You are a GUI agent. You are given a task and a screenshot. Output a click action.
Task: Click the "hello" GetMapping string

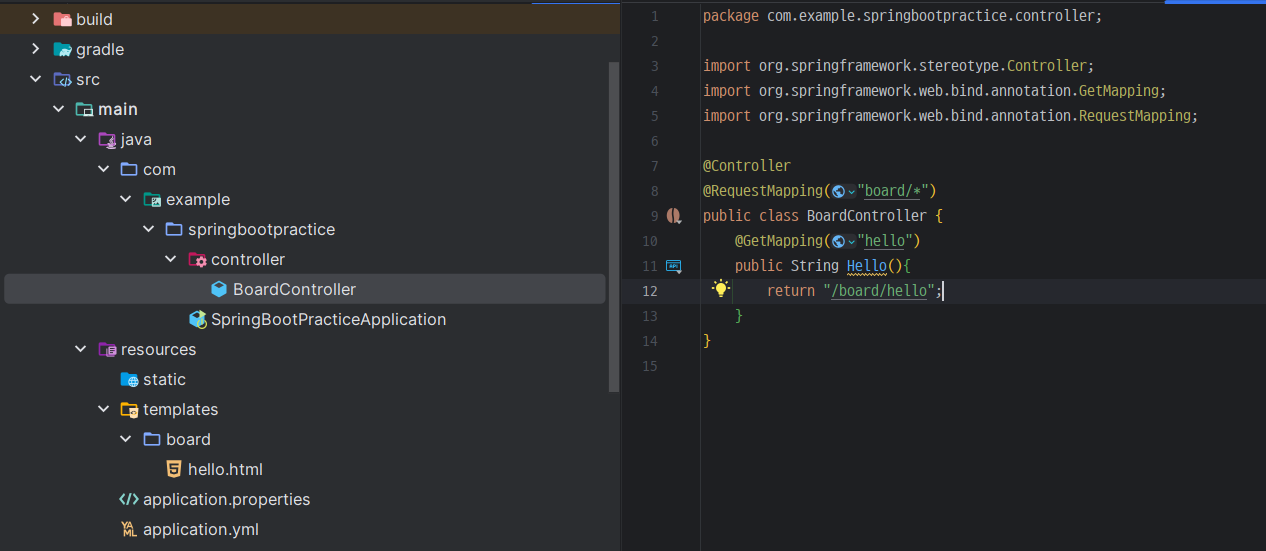point(884,241)
